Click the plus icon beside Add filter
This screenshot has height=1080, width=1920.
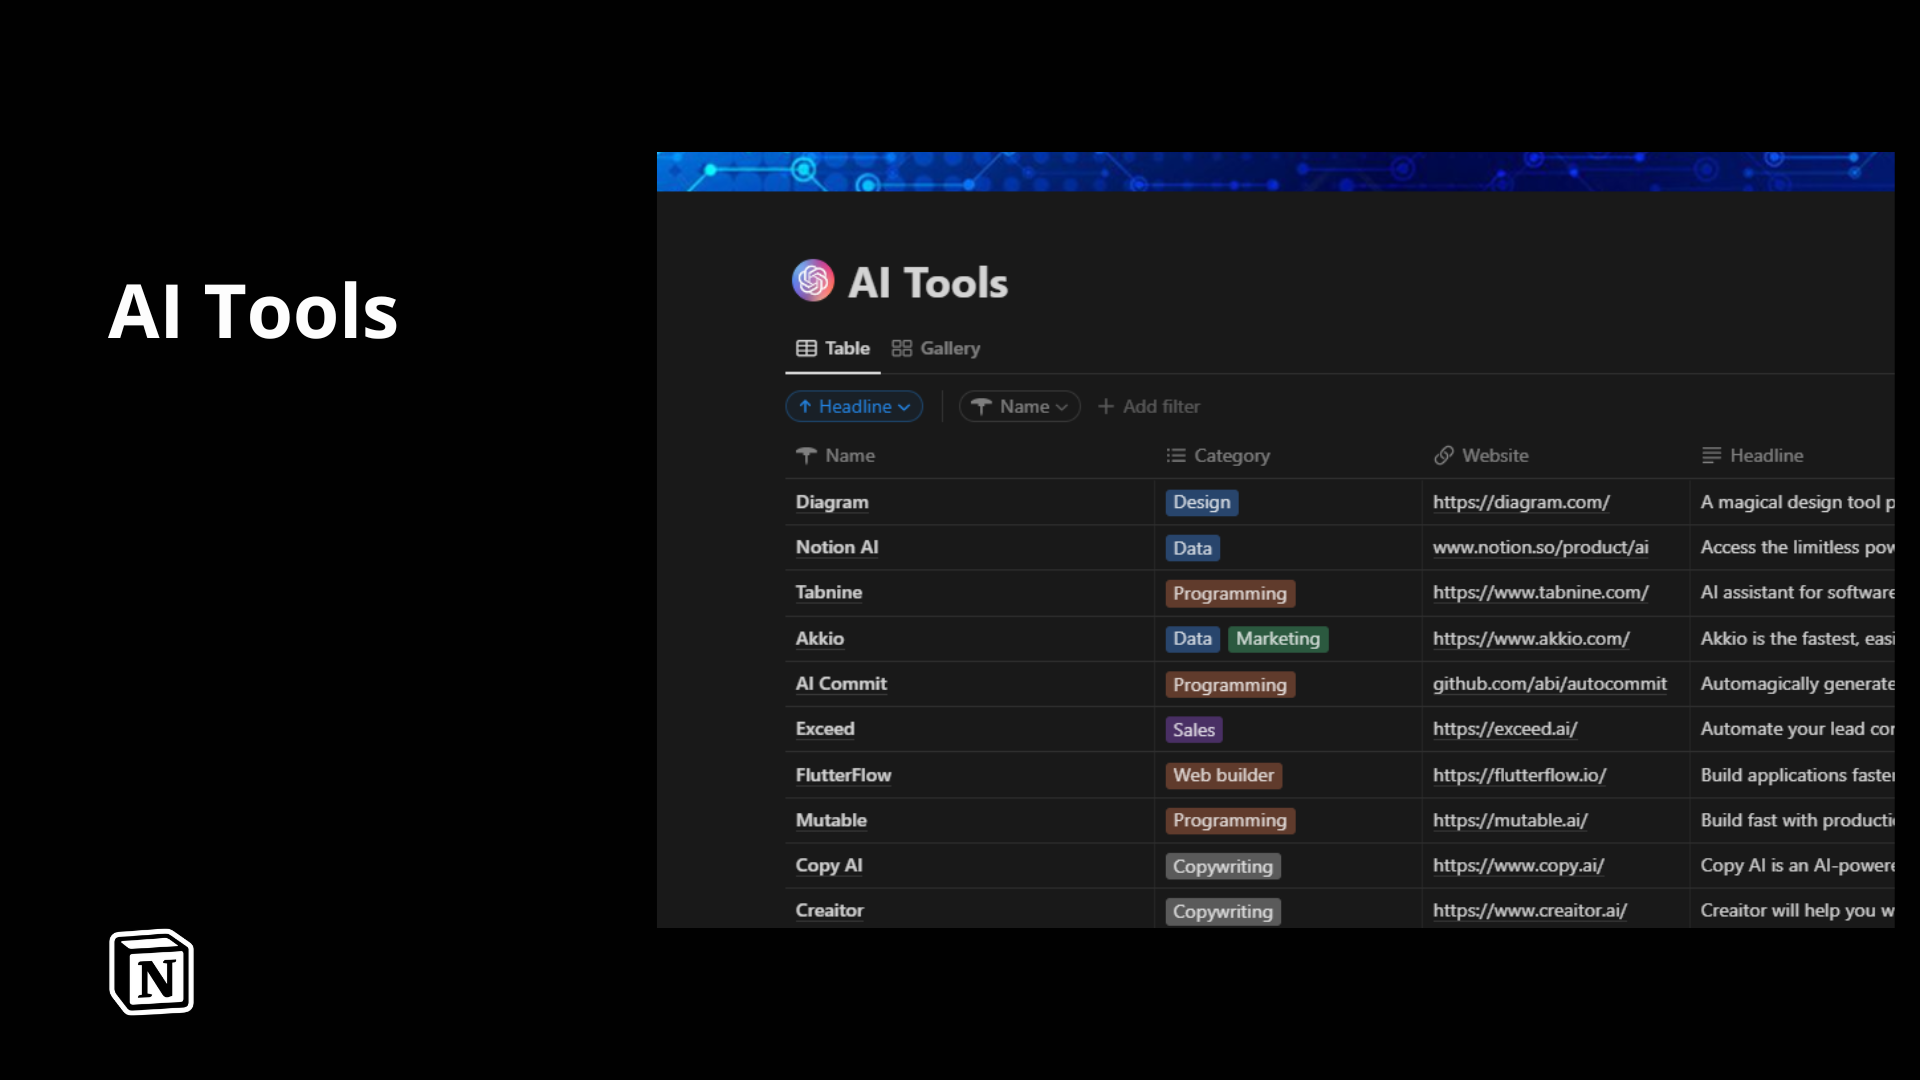coord(1106,406)
